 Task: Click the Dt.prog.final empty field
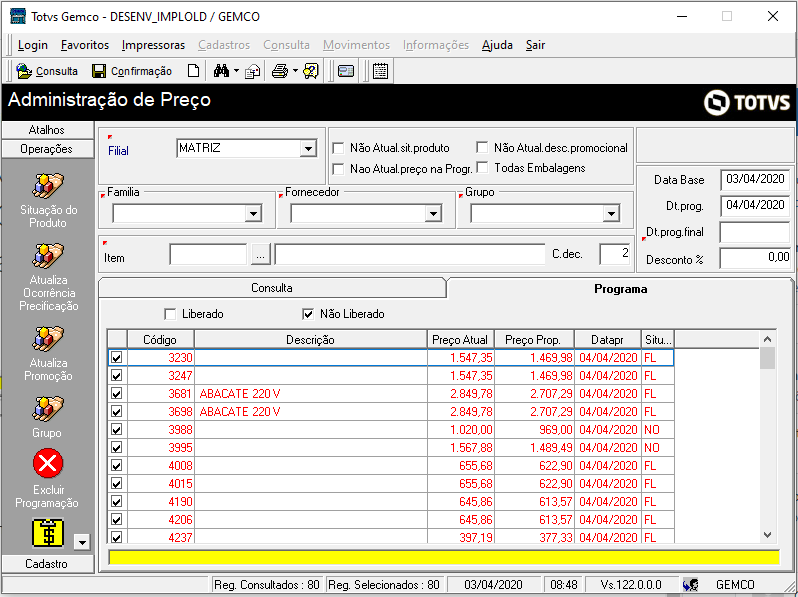click(755, 232)
